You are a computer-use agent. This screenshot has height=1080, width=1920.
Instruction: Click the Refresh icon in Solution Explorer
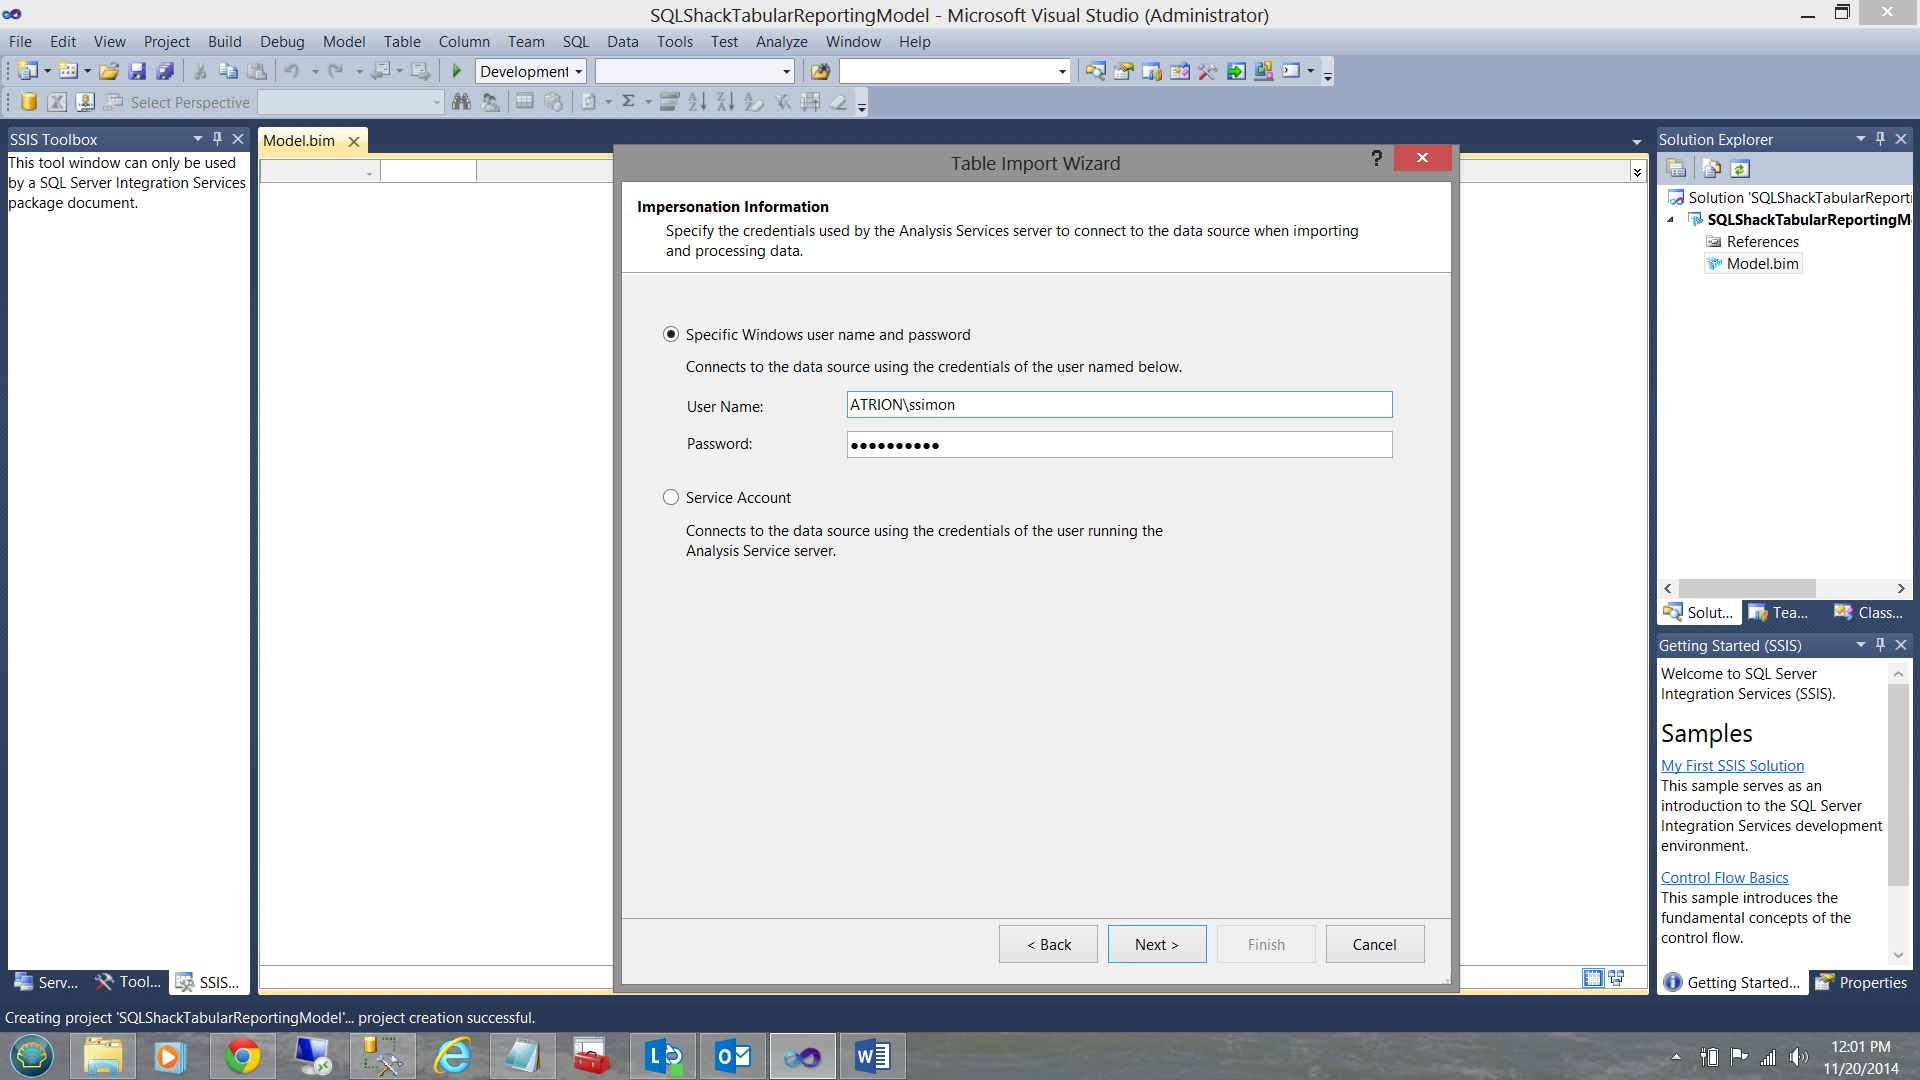click(1740, 169)
